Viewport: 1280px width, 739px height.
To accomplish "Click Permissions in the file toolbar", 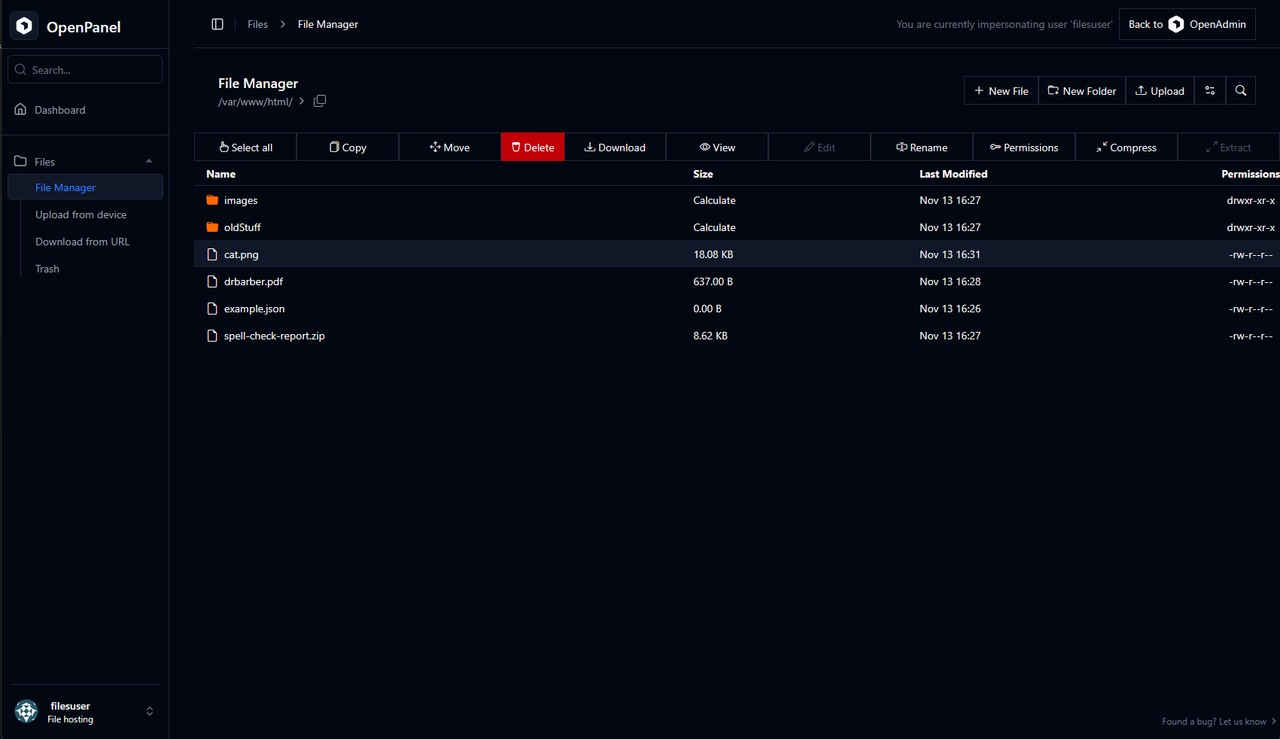I will 1024,147.
